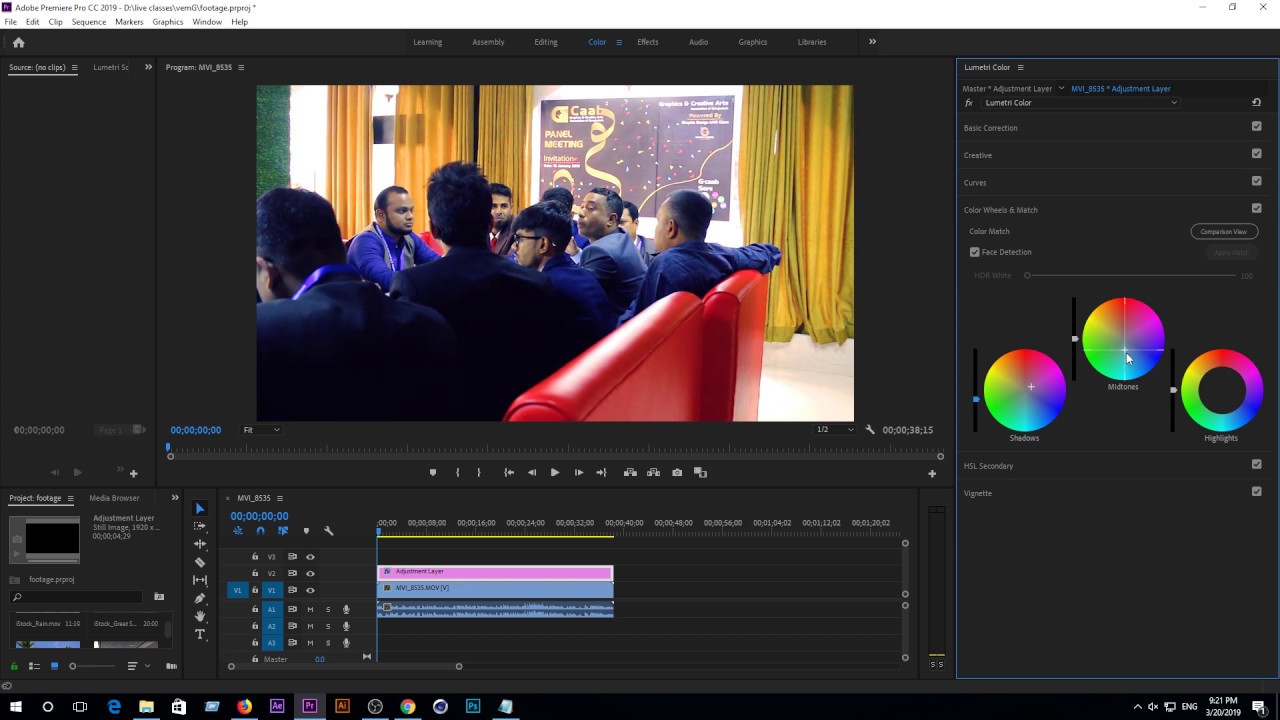
Task: Switch to the Effects workspace
Action: click(648, 42)
